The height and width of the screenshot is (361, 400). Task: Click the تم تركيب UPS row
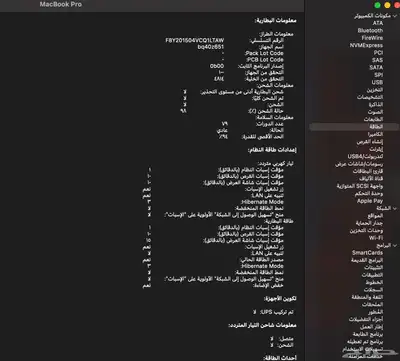coord(274,312)
